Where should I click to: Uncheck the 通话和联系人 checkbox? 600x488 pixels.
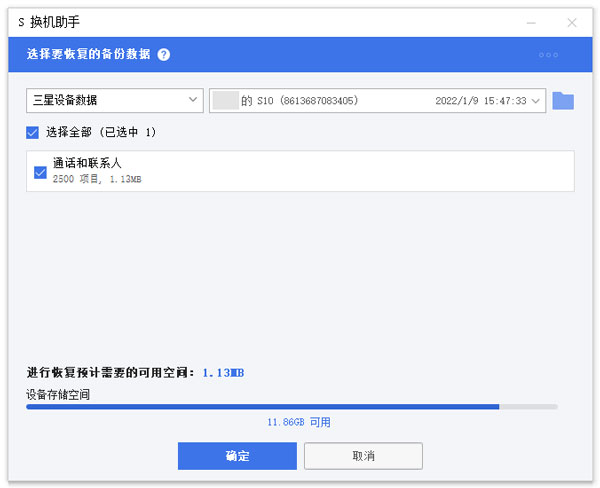40,172
